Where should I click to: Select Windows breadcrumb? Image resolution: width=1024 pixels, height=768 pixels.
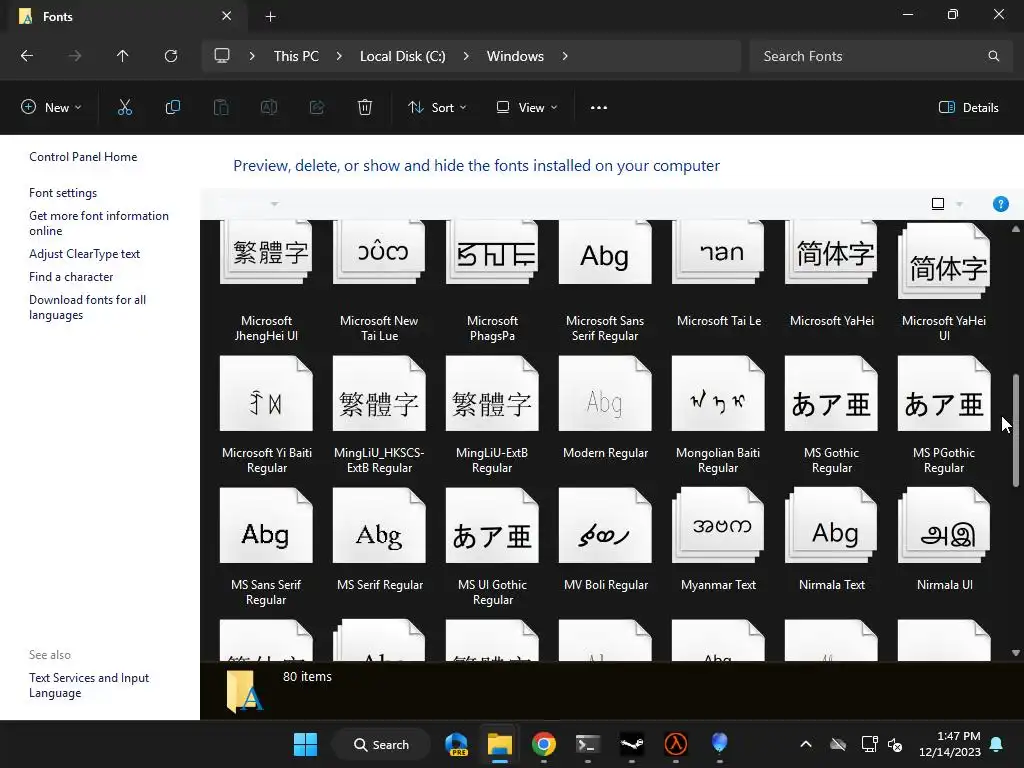click(515, 56)
